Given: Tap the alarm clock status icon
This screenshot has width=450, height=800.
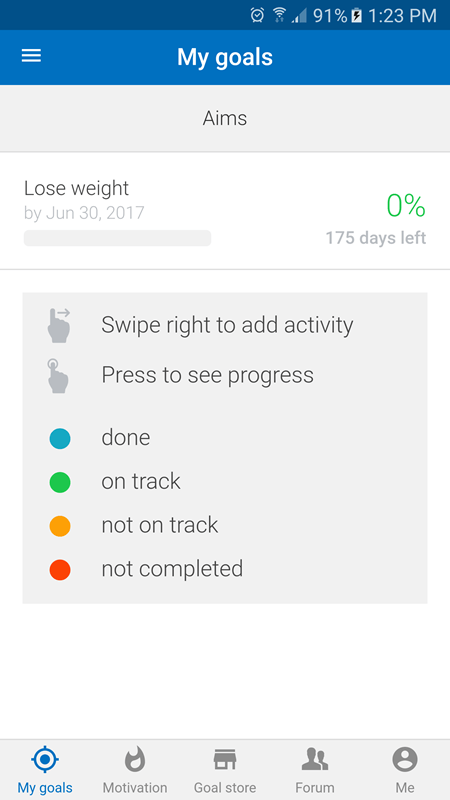Looking at the screenshot, I should [257, 15].
